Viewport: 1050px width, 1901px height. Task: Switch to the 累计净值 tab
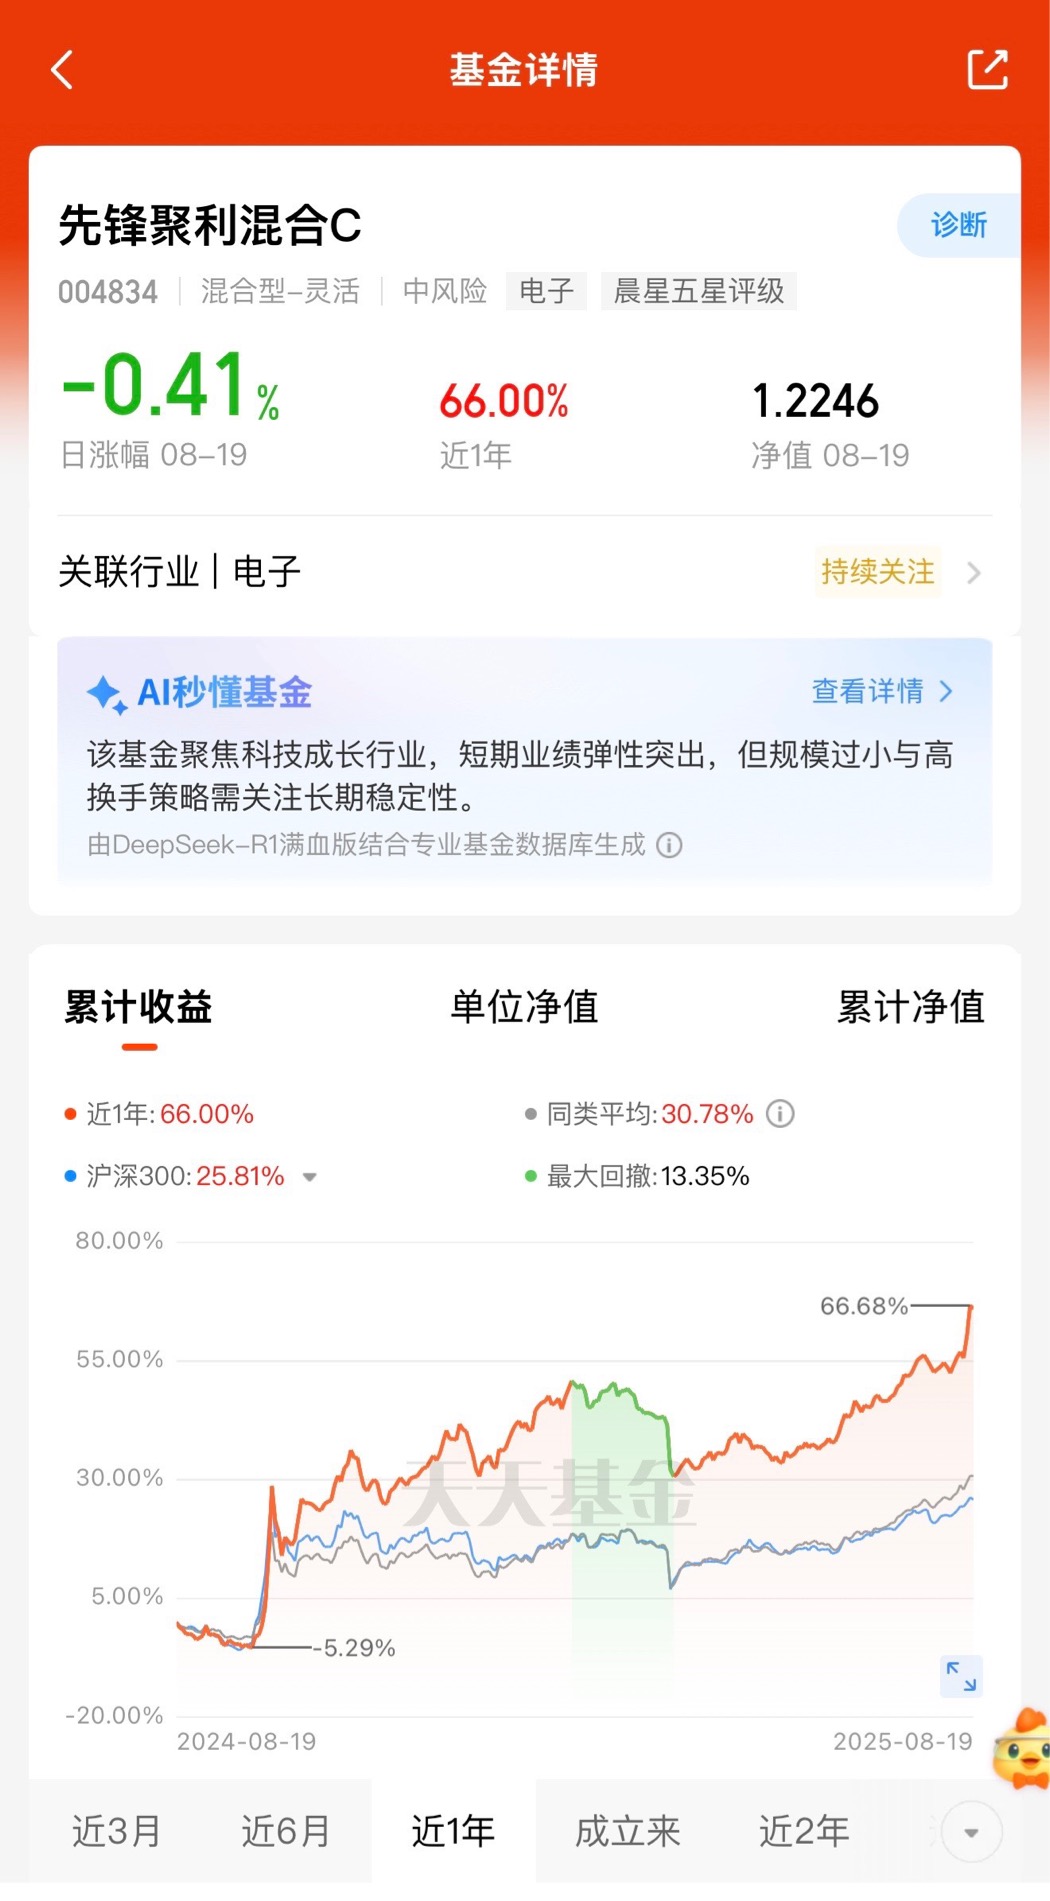(x=911, y=1006)
